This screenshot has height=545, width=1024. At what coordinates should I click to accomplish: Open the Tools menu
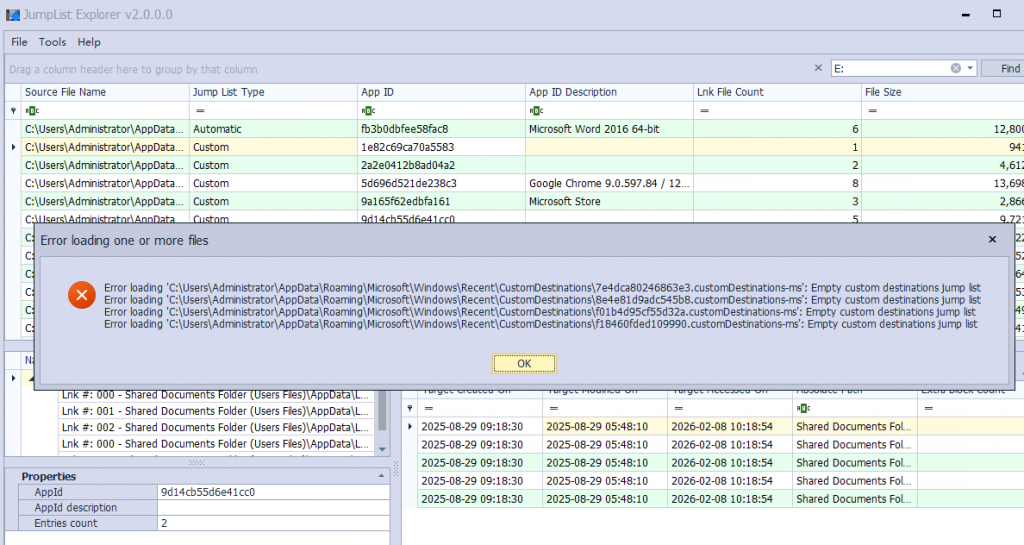click(52, 42)
